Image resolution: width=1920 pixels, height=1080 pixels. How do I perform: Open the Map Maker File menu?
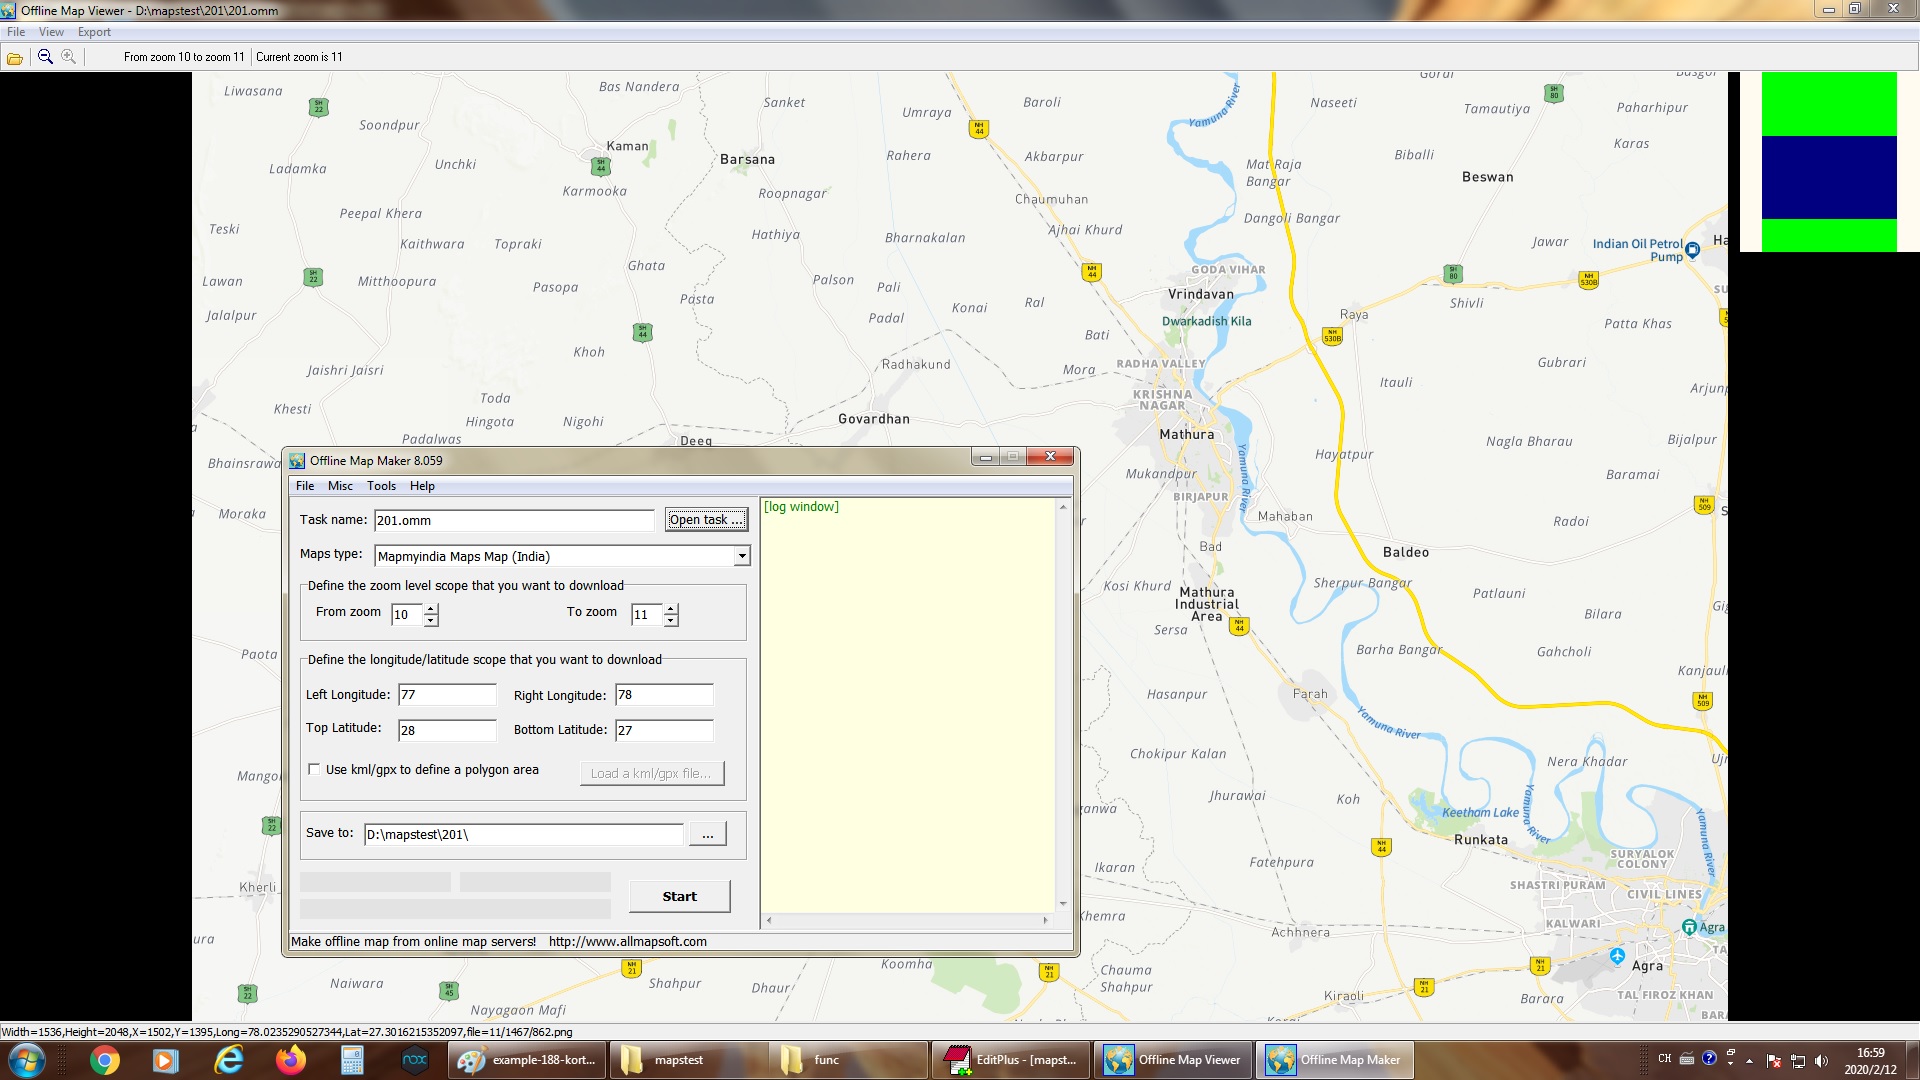click(x=305, y=486)
